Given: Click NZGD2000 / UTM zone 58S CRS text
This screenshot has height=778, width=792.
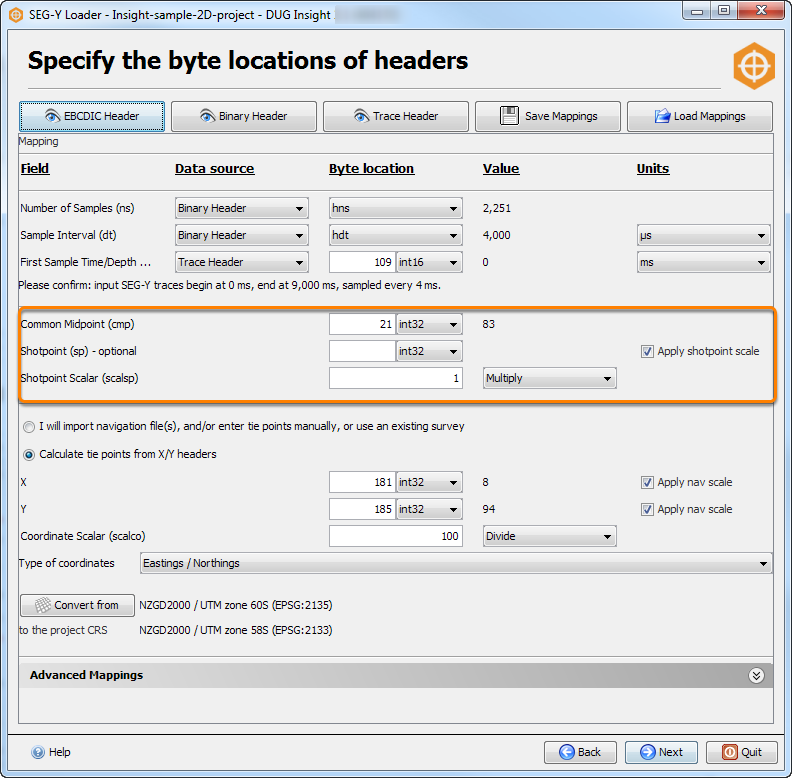Looking at the screenshot, I should pyautogui.click(x=236, y=630).
